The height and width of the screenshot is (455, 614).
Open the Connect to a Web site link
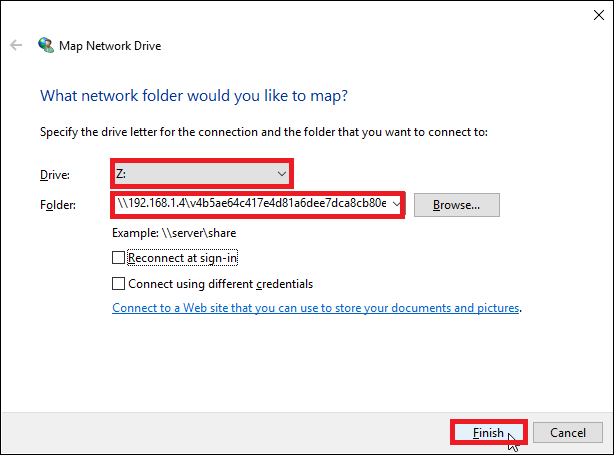click(x=316, y=309)
